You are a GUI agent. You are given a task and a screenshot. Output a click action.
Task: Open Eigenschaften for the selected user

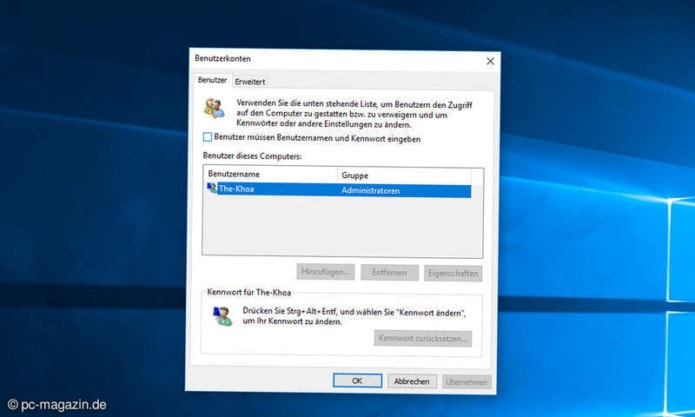[453, 273]
